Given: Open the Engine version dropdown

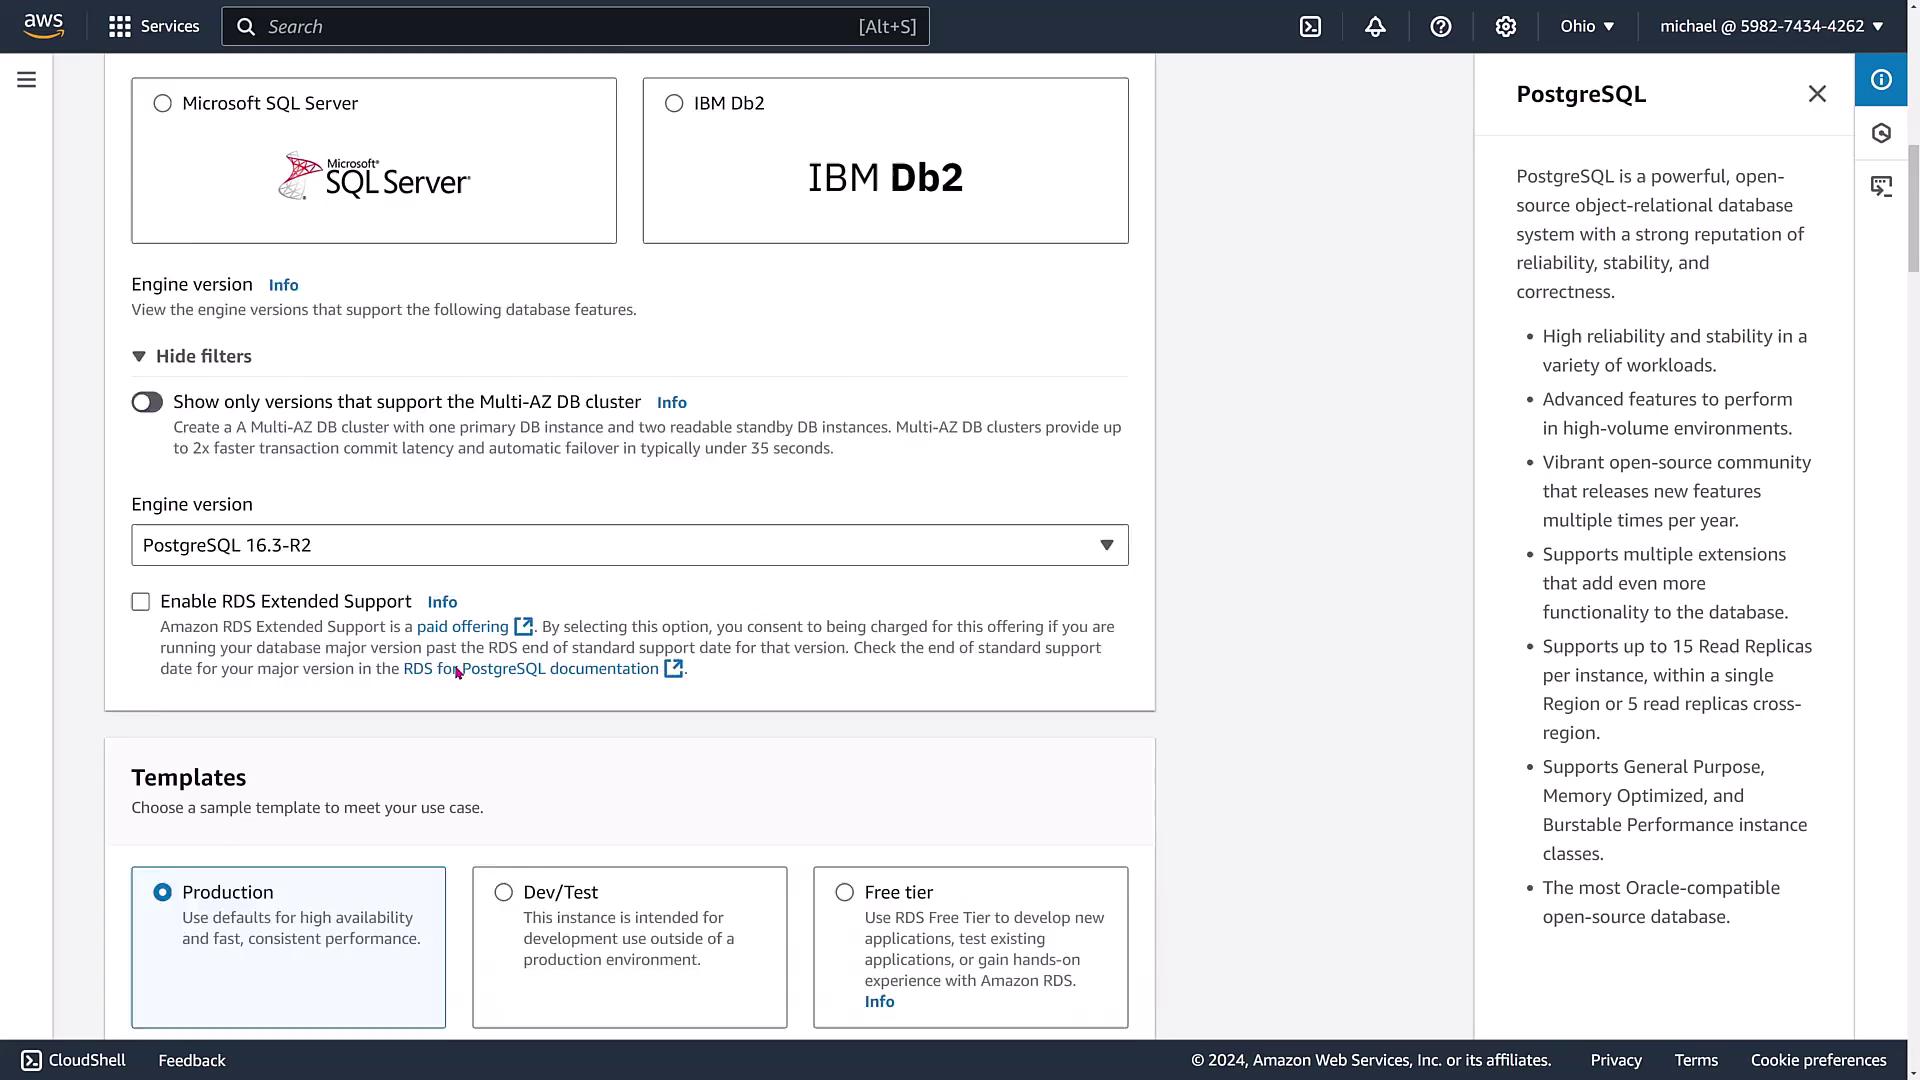Looking at the screenshot, I should tap(629, 545).
